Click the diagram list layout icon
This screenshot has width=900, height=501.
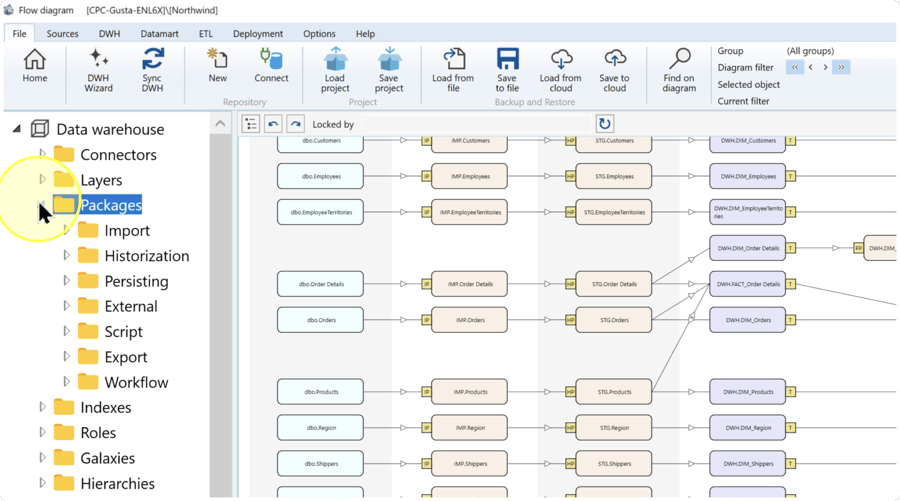[x=251, y=124]
